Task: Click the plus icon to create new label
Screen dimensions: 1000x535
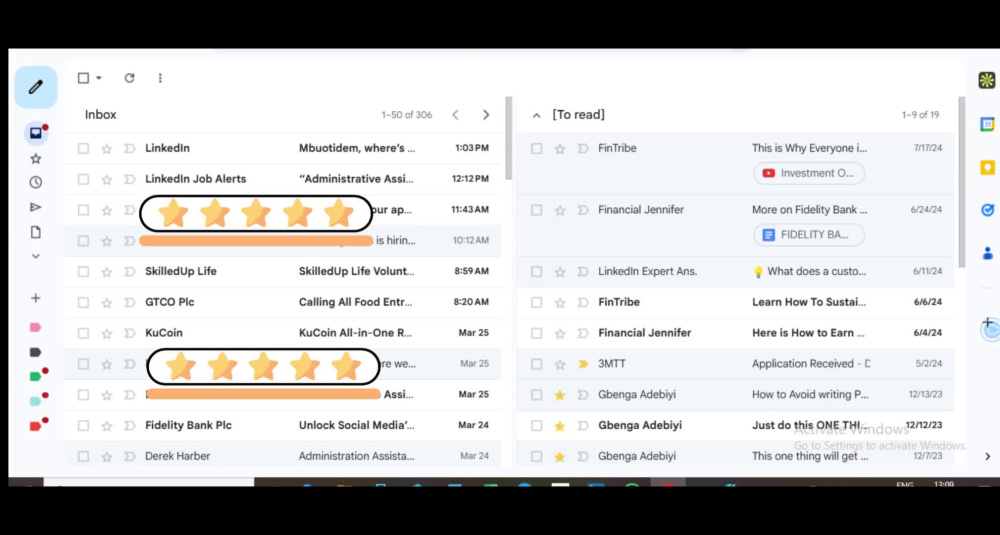Action: click(x=36, y=298)
